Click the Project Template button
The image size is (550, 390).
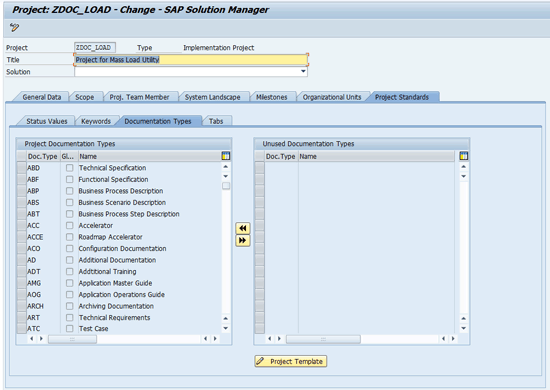tap(291, 361)
